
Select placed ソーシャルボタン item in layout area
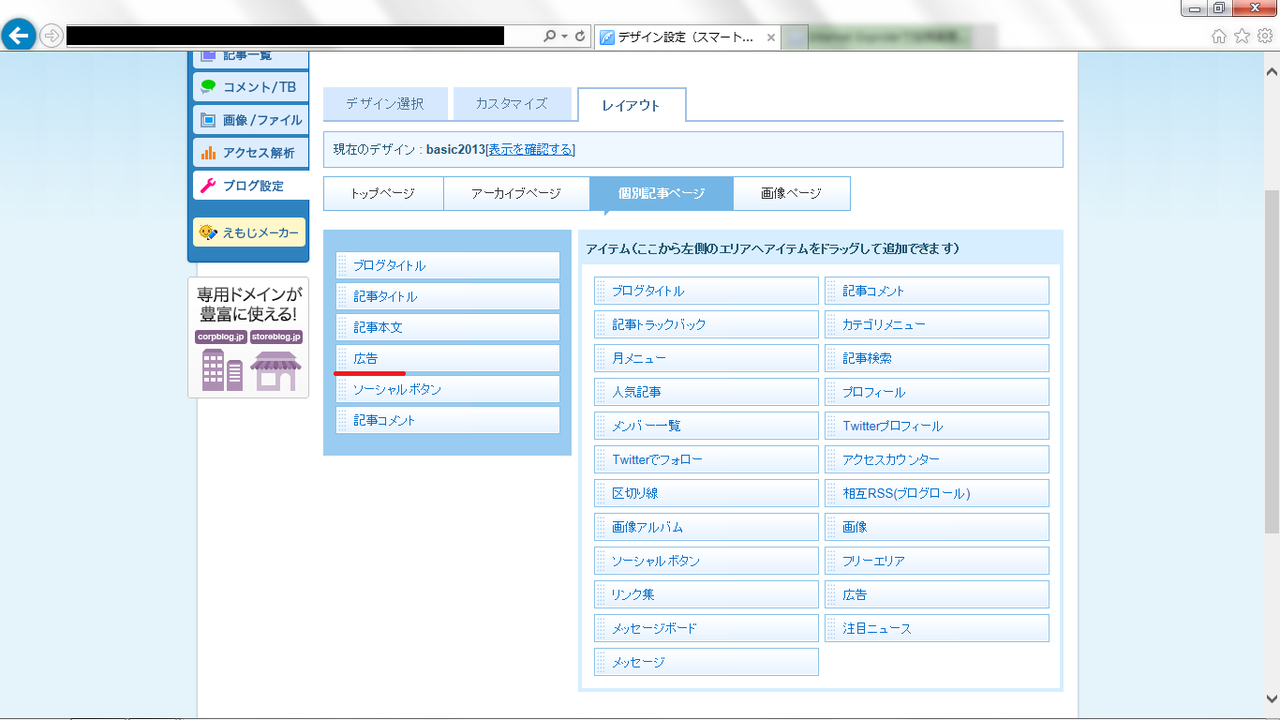(448, 389)
